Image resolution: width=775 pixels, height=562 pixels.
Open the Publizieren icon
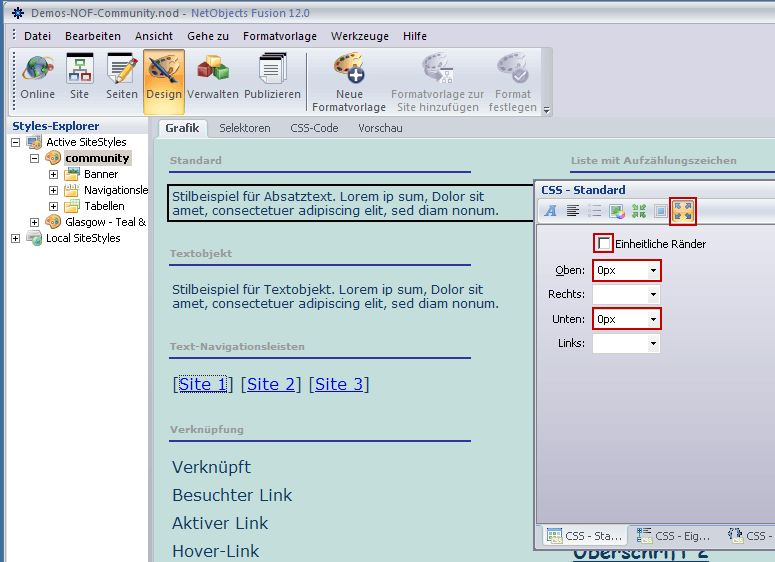[272, 69]
